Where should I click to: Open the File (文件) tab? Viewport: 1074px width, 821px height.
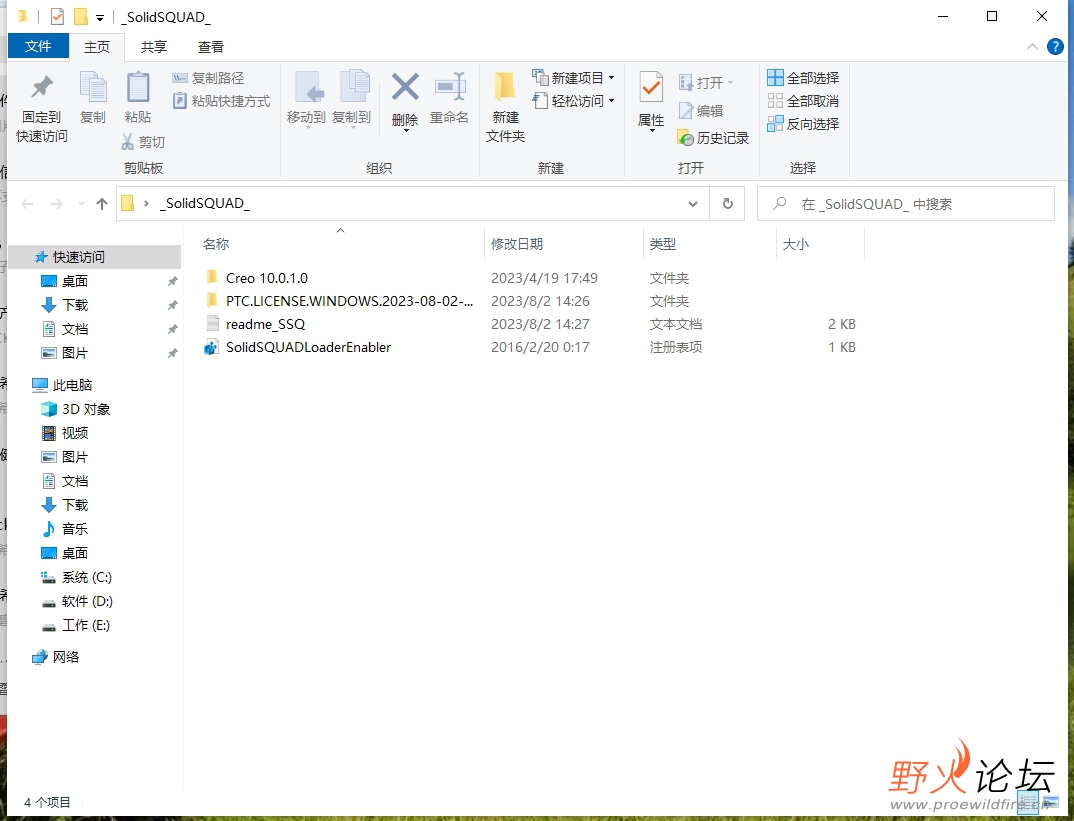tap(38, 46)
